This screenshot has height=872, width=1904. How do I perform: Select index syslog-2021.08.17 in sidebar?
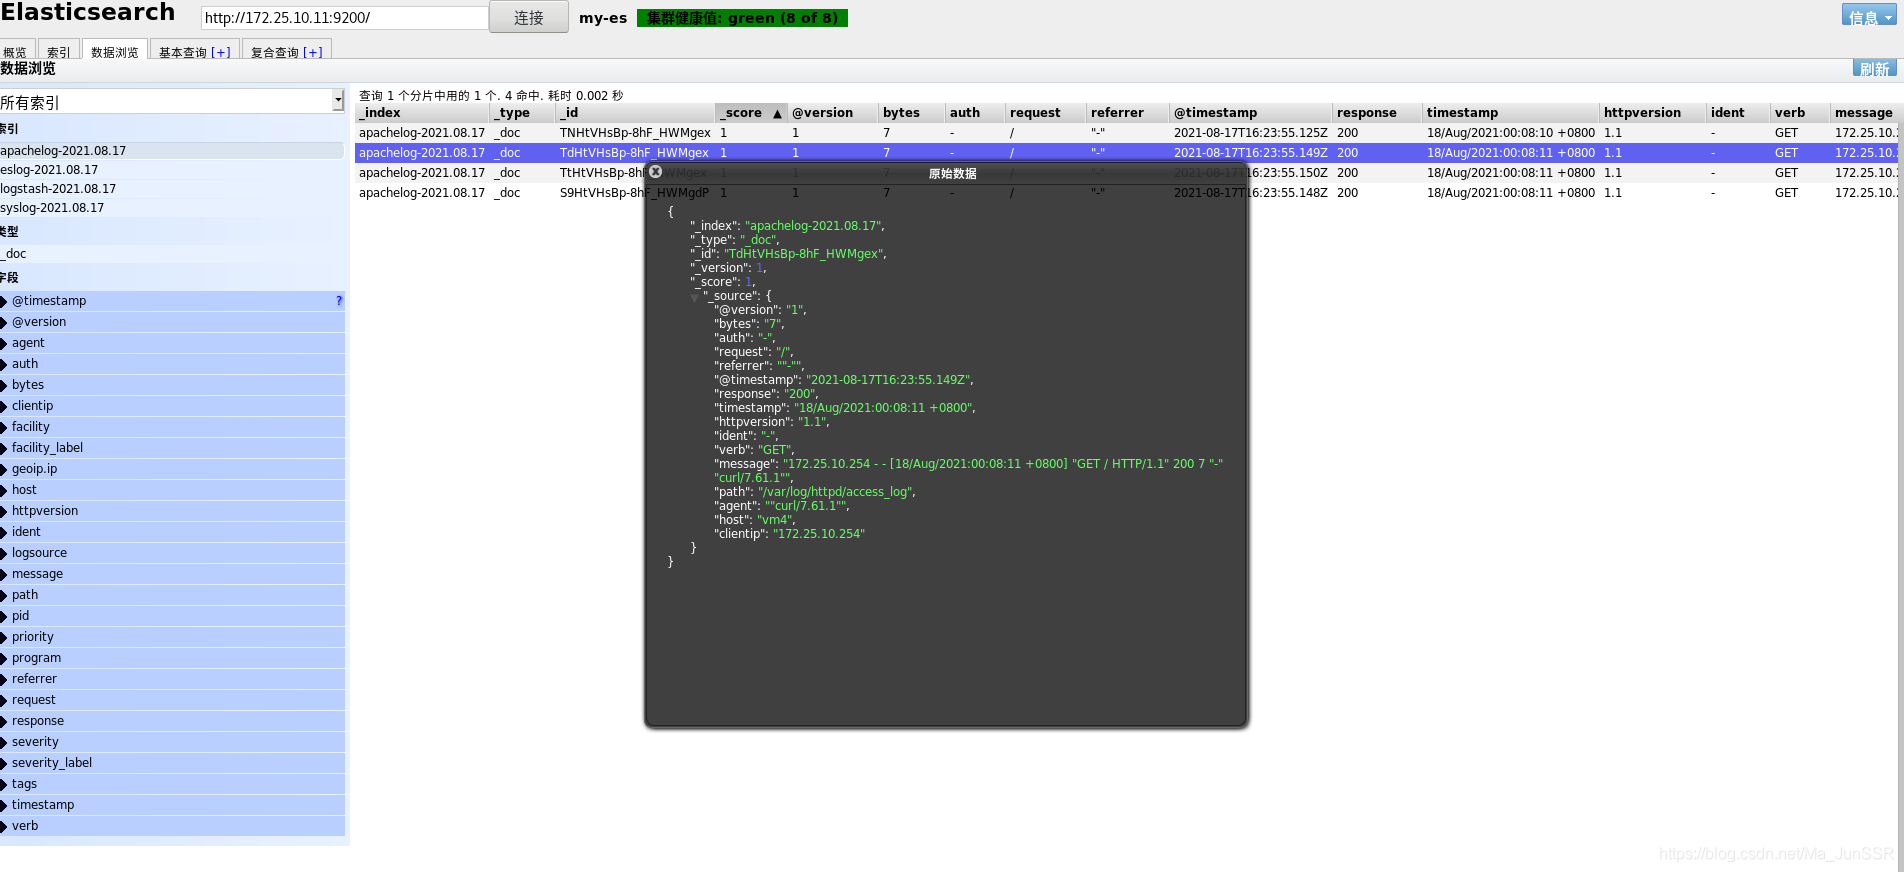[x=172, y=208]
